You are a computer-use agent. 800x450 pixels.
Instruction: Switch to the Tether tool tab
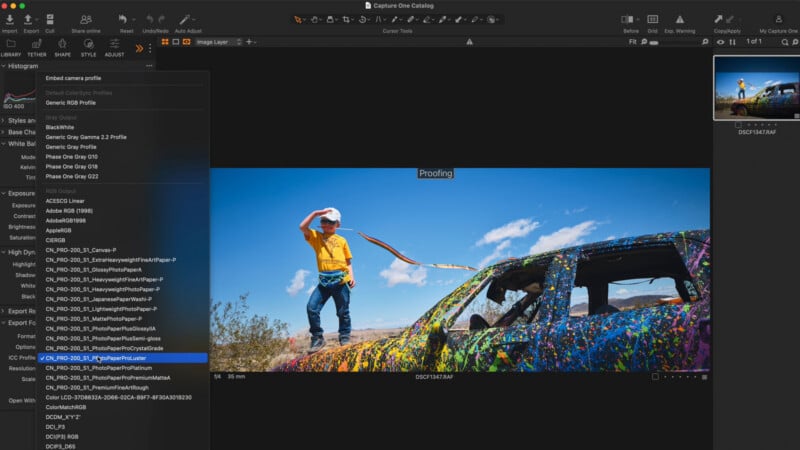(x=36, y=47)
